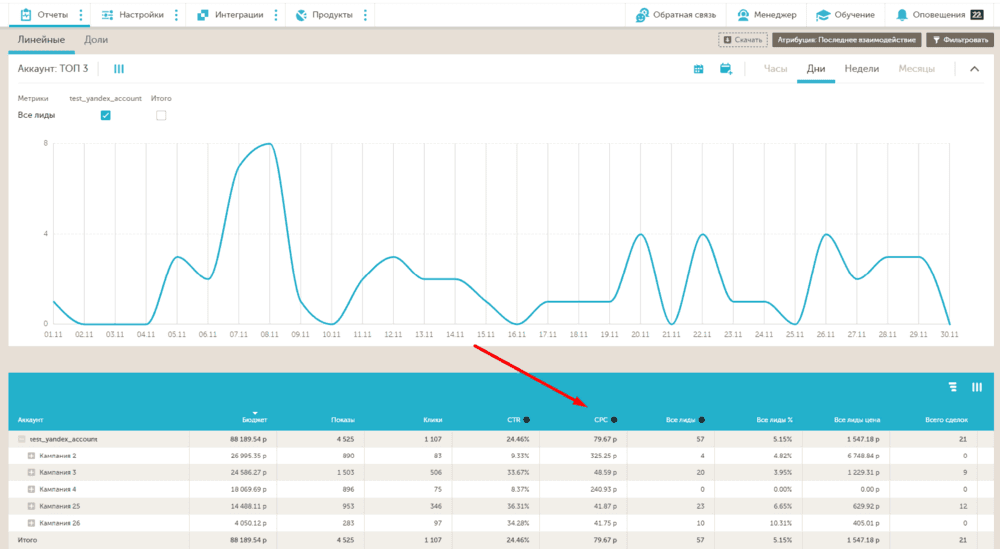Click the calendar date picker icon
The width and height of the screenshot is (1000, 549).
(x=698, y=69)
